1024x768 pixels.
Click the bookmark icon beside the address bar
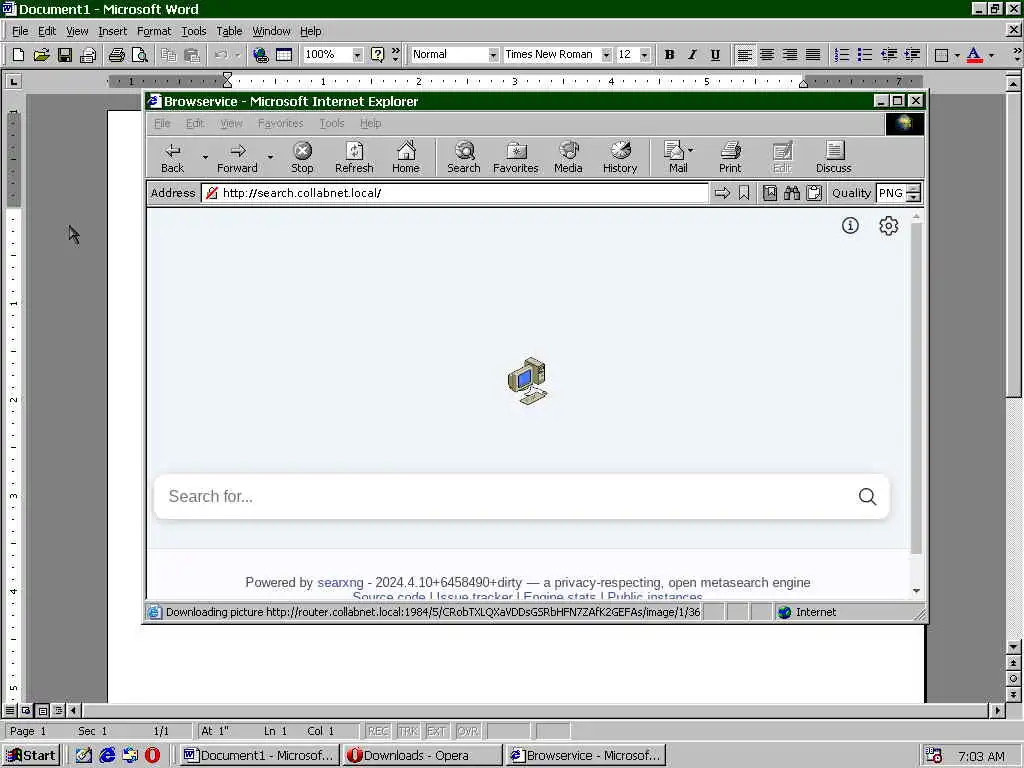[x=744, y=193]
